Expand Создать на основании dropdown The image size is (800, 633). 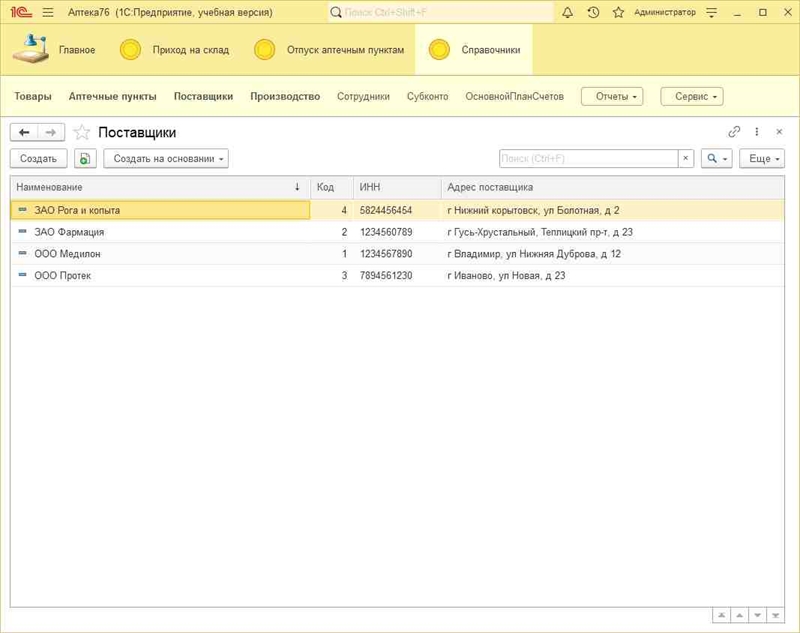(x=166, y=159)
